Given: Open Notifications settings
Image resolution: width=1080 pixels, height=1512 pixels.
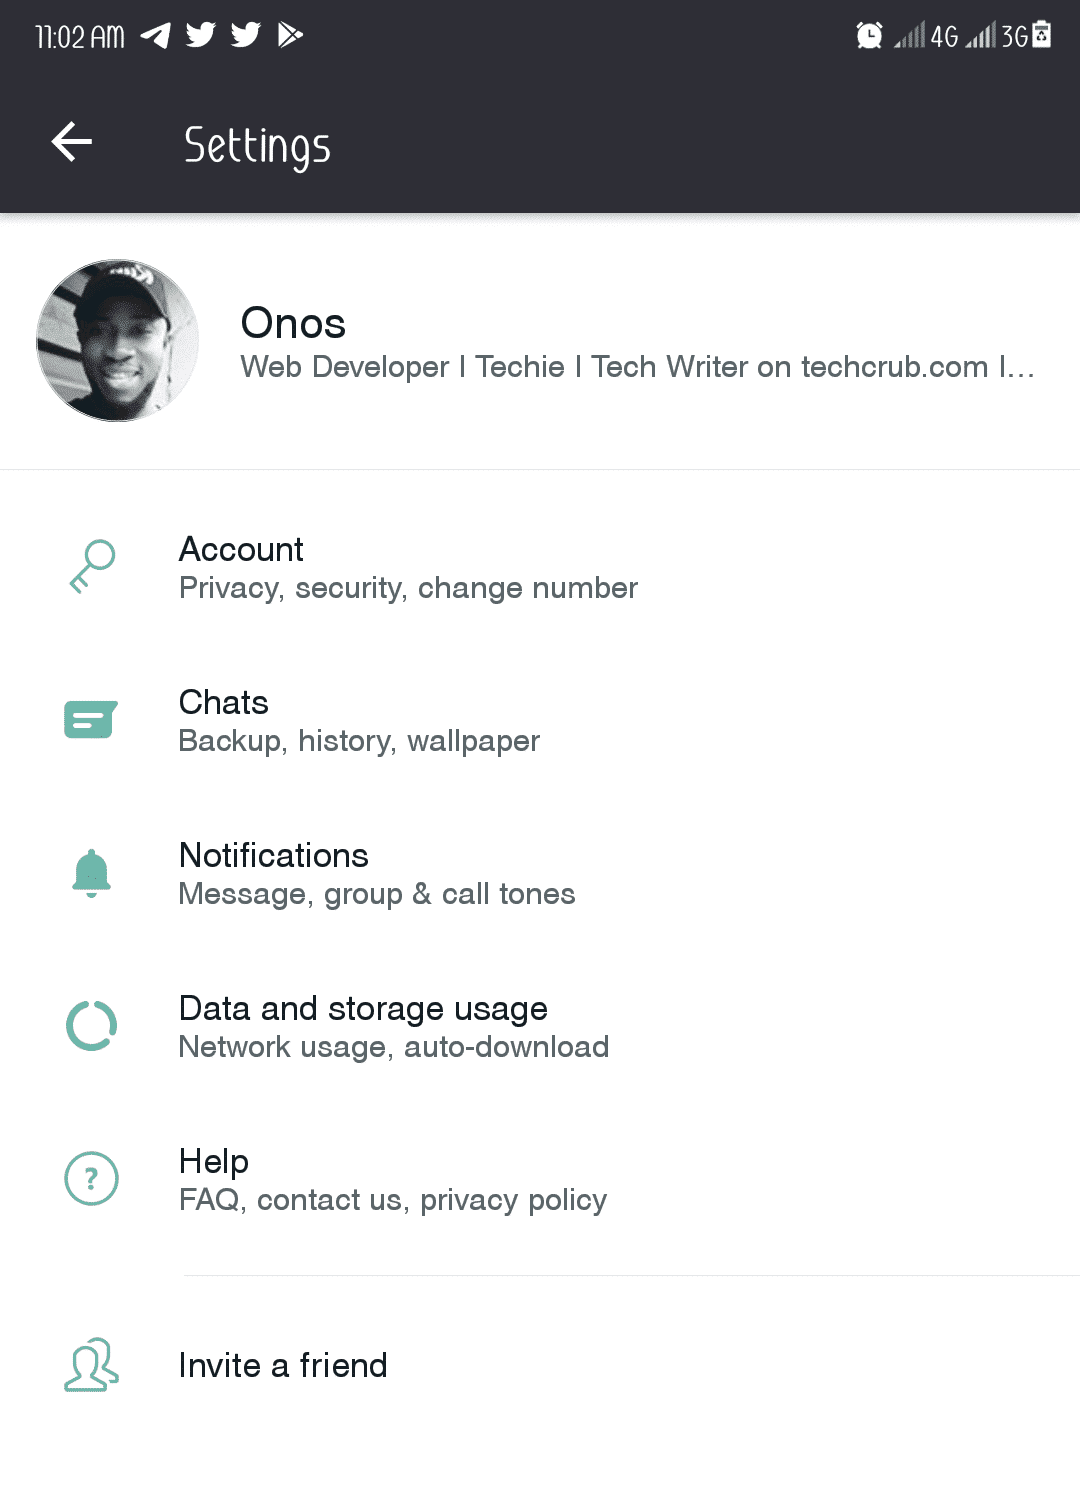Looking at the screenshot, I should tap(376, 873).
